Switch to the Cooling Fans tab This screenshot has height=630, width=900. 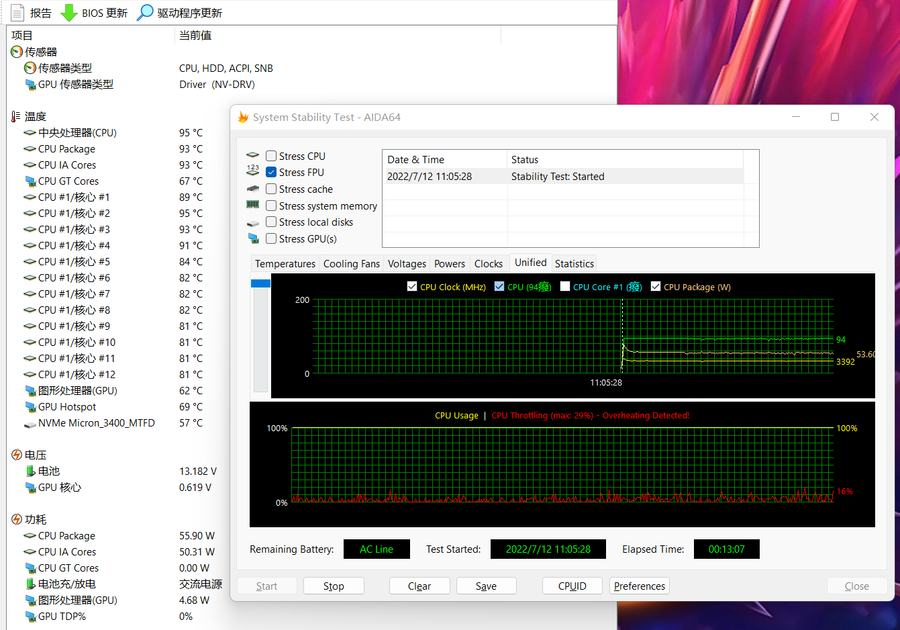351,264
